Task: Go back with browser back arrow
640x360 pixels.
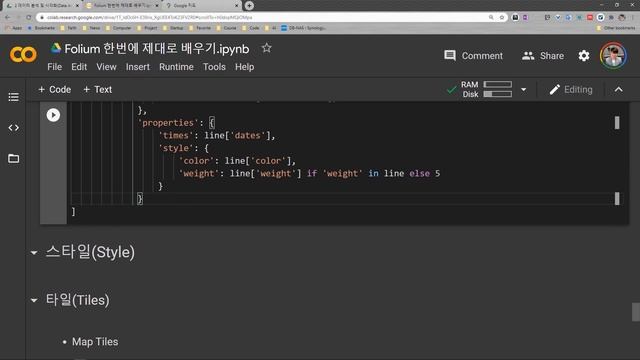Action: coord(8,18)
